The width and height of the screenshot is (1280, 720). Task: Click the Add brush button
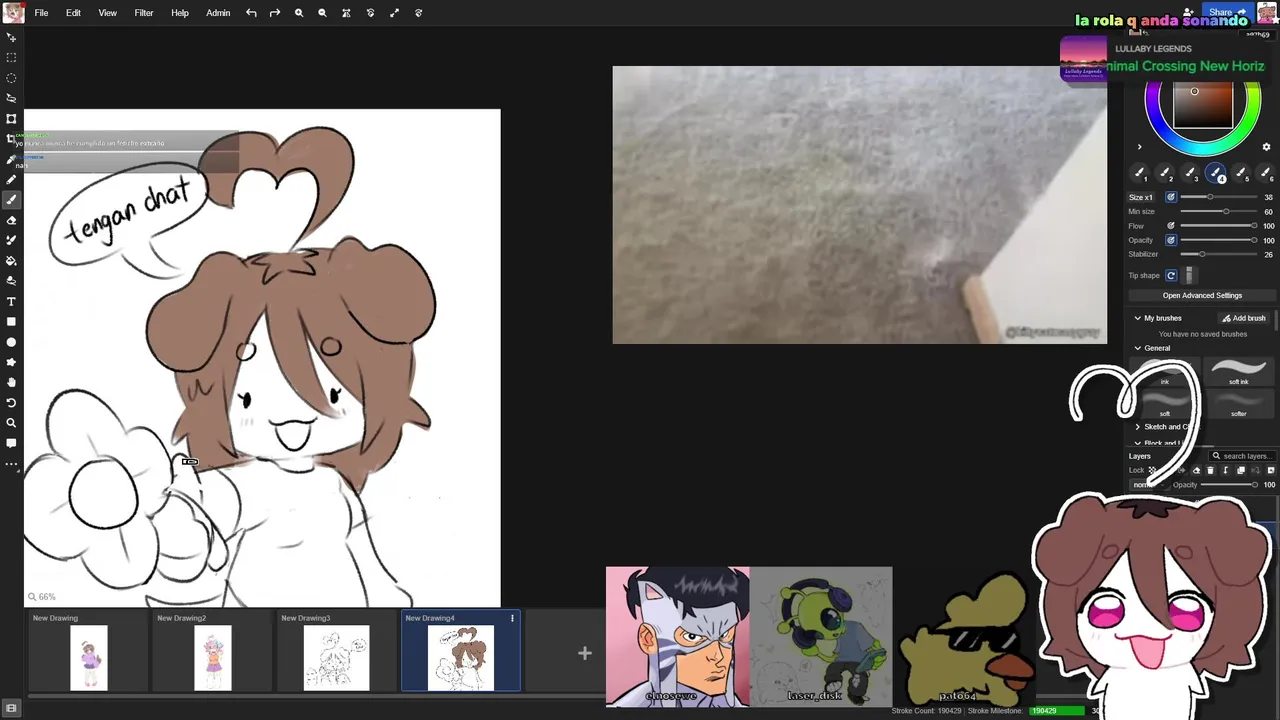coord(1244,318)
